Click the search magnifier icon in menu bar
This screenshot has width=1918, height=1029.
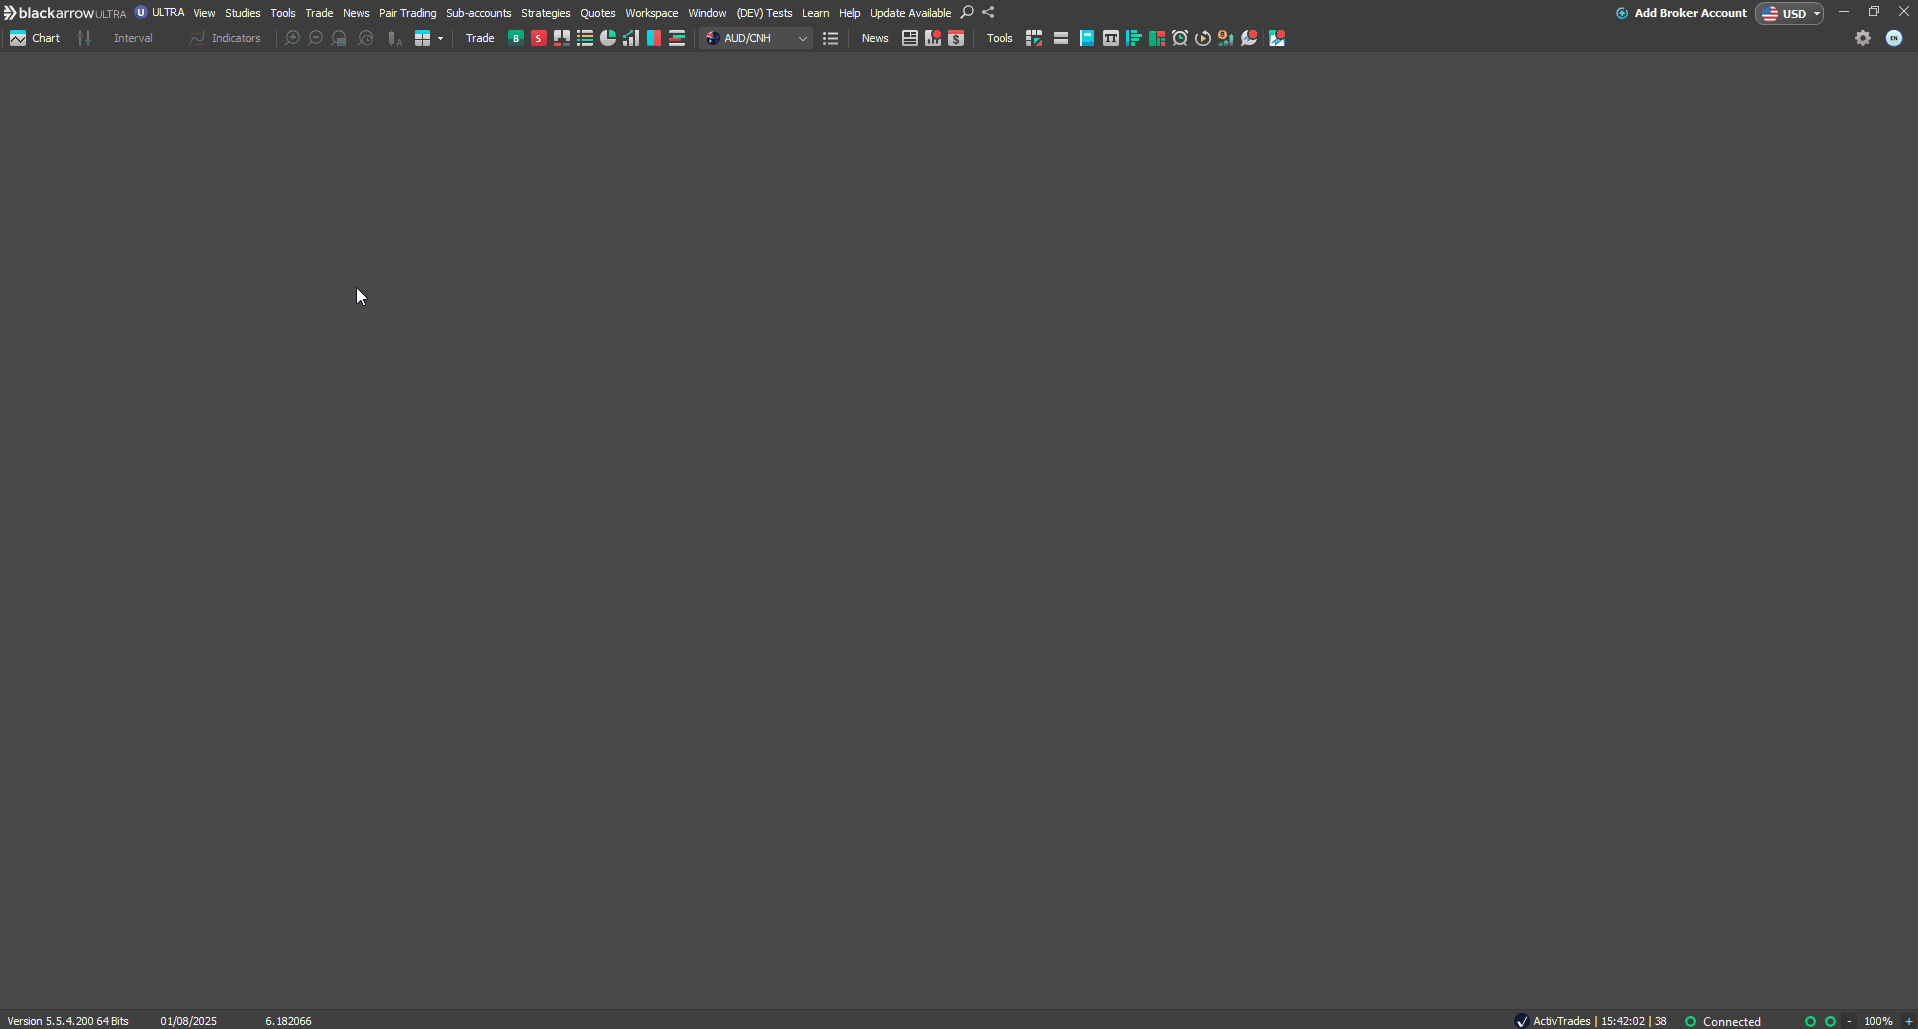point(967,13)
